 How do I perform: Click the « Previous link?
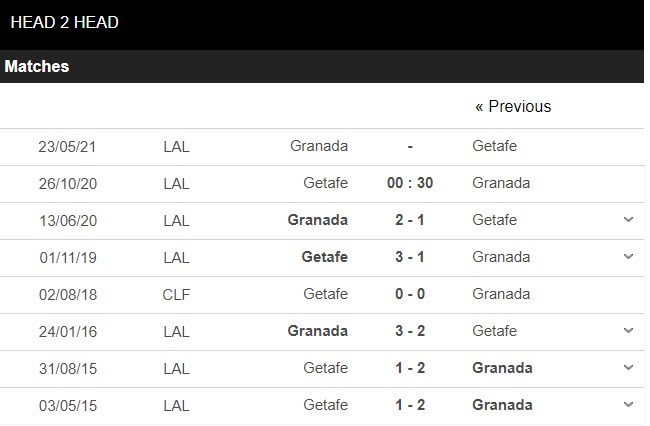coord(513,106)
